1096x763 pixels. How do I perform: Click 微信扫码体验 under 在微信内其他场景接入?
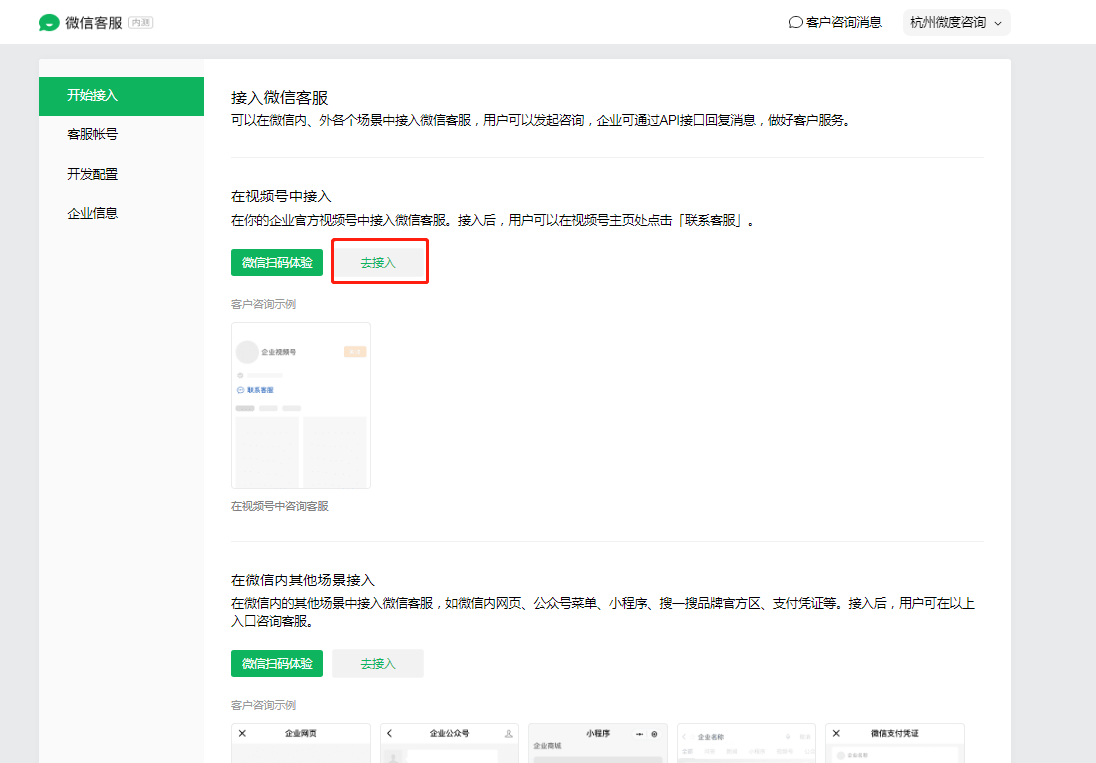(277, 664)
